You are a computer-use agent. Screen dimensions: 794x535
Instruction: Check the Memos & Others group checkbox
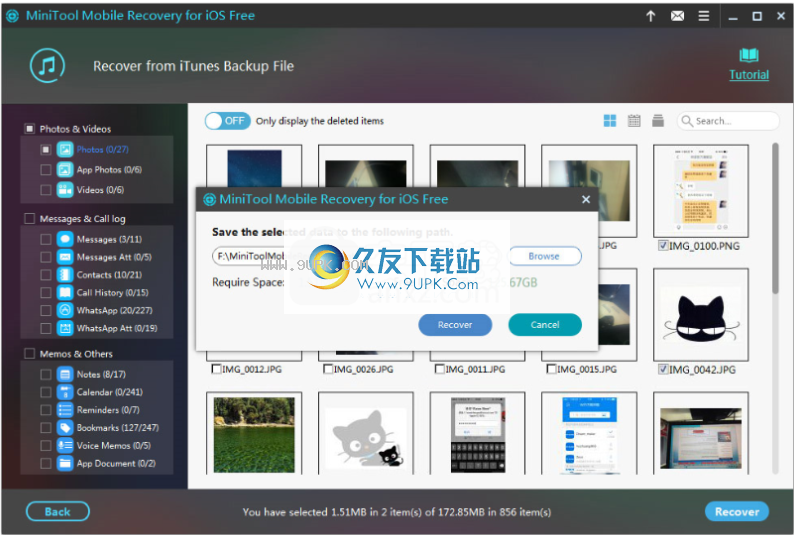point(29,353)
